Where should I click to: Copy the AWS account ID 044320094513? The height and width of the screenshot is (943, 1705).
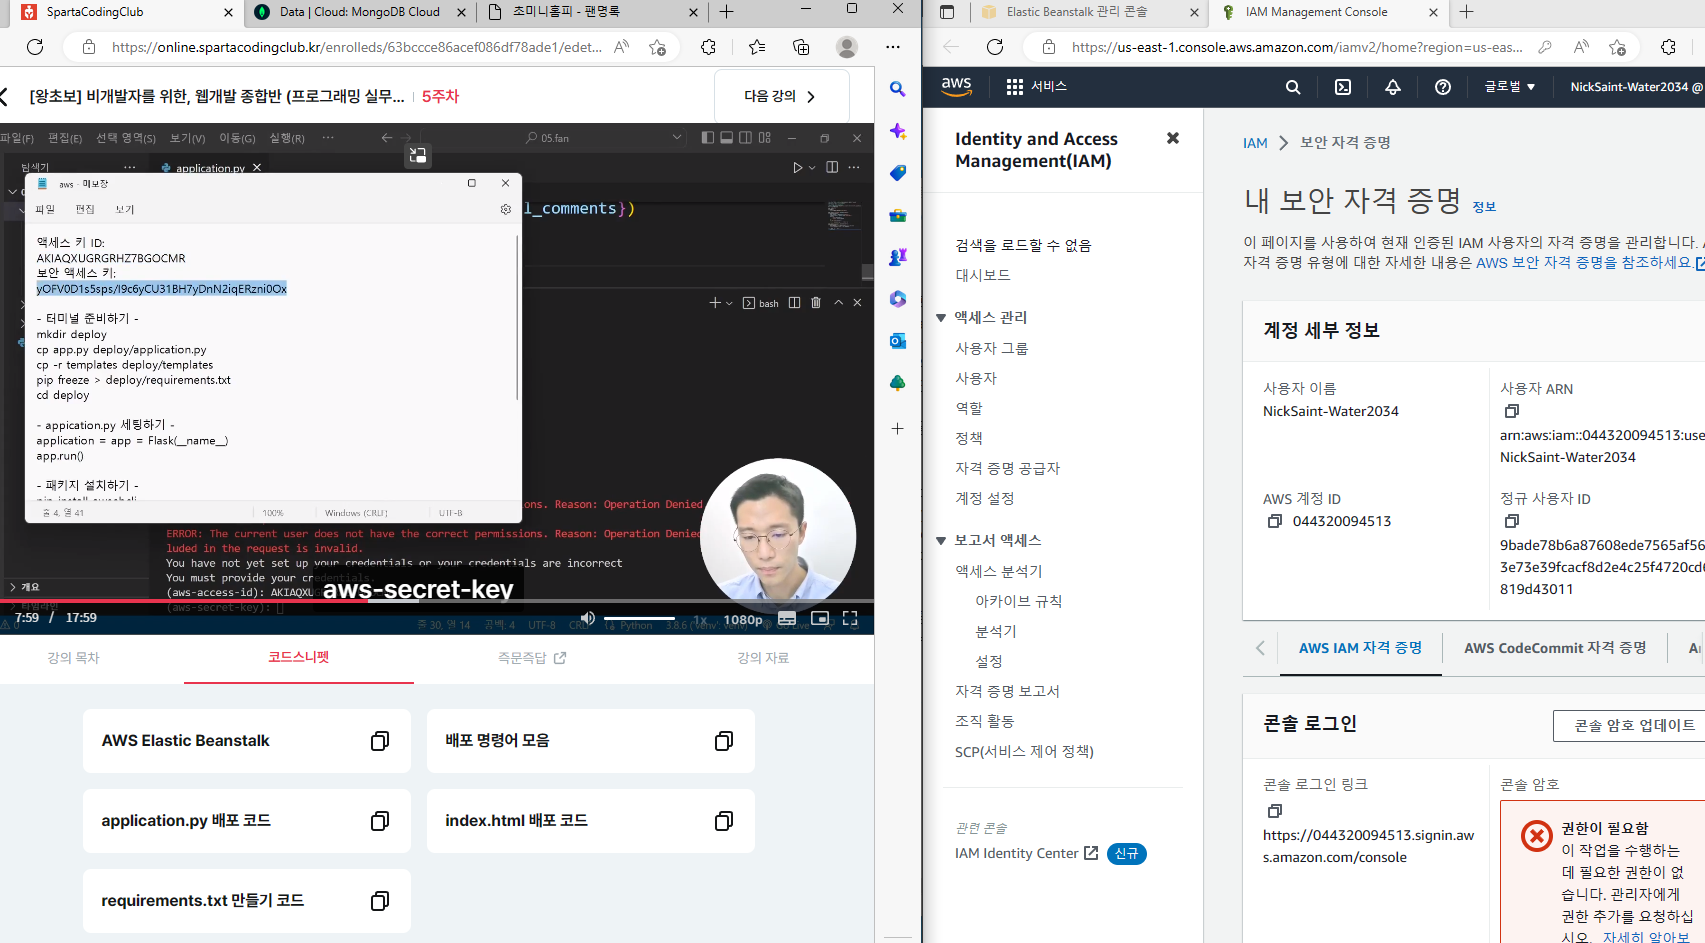point(1275,521)
